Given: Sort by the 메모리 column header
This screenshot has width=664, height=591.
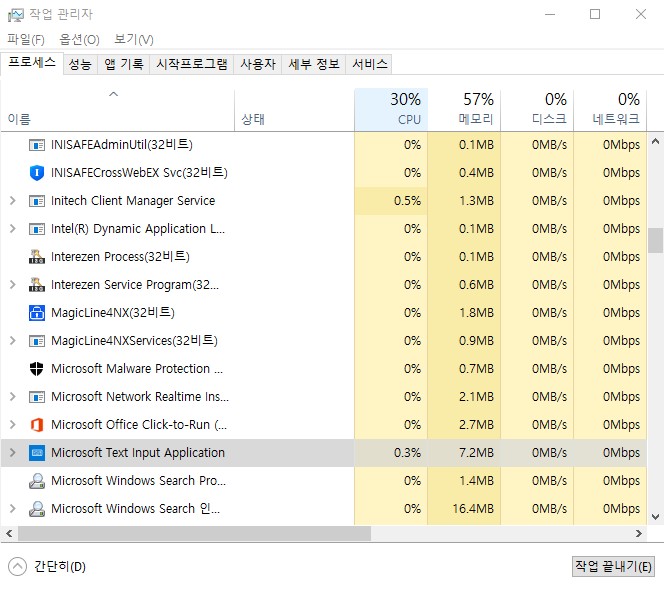Looking at the screenshot, I should pyautogui.click(x=464, y=110).
